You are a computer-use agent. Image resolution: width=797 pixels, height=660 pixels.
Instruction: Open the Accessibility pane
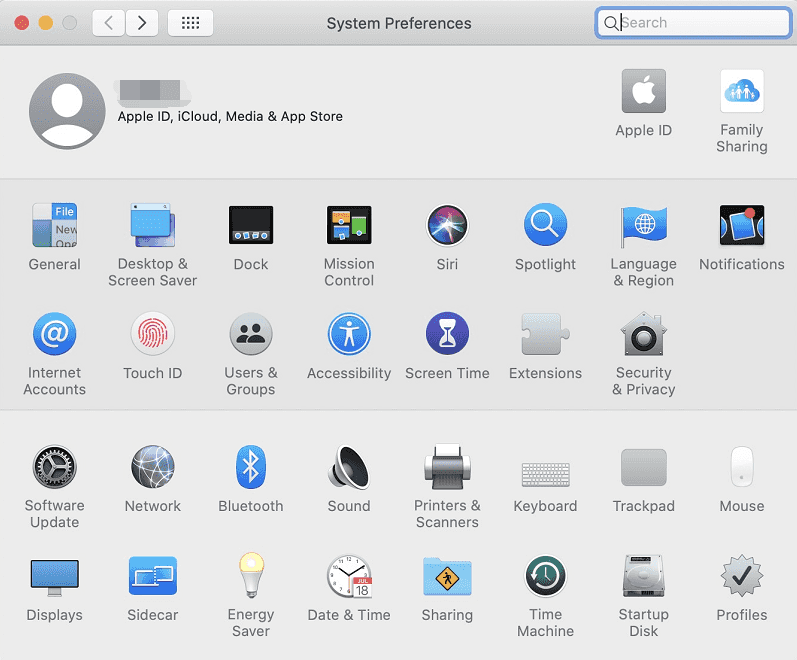348,335
